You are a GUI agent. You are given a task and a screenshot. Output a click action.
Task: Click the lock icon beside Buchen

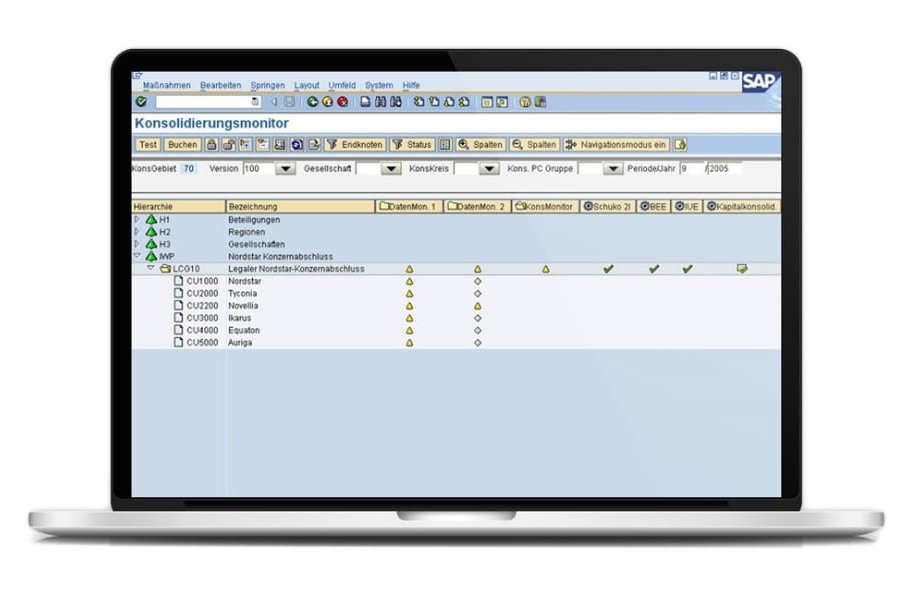pyautogui.click(x=212, y=145)
